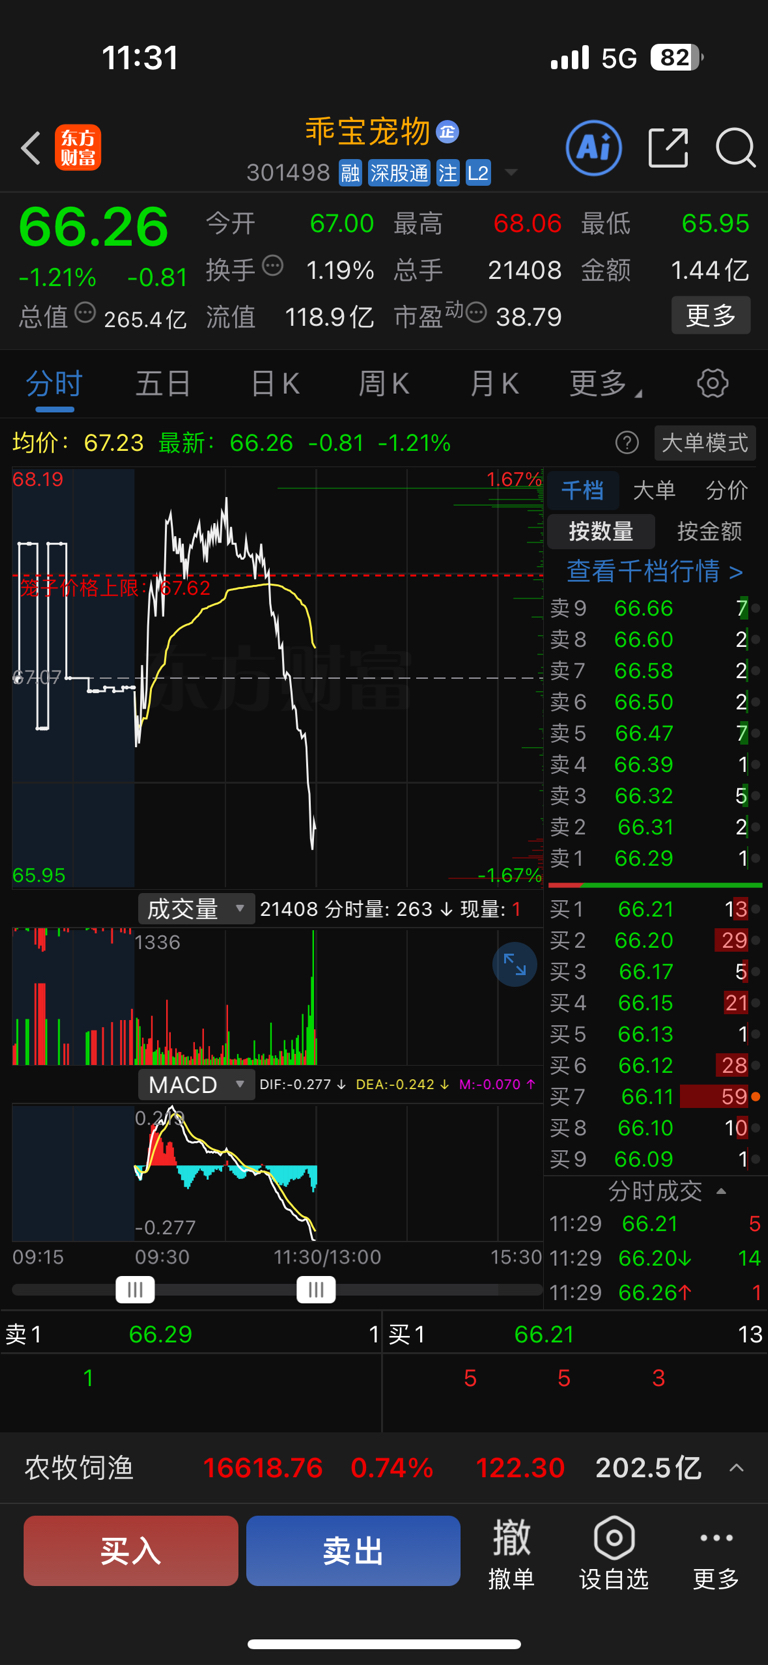Tap the volume bar chart
The width and height of the screenshot is (769, 1665).
[x=278, y=996]
